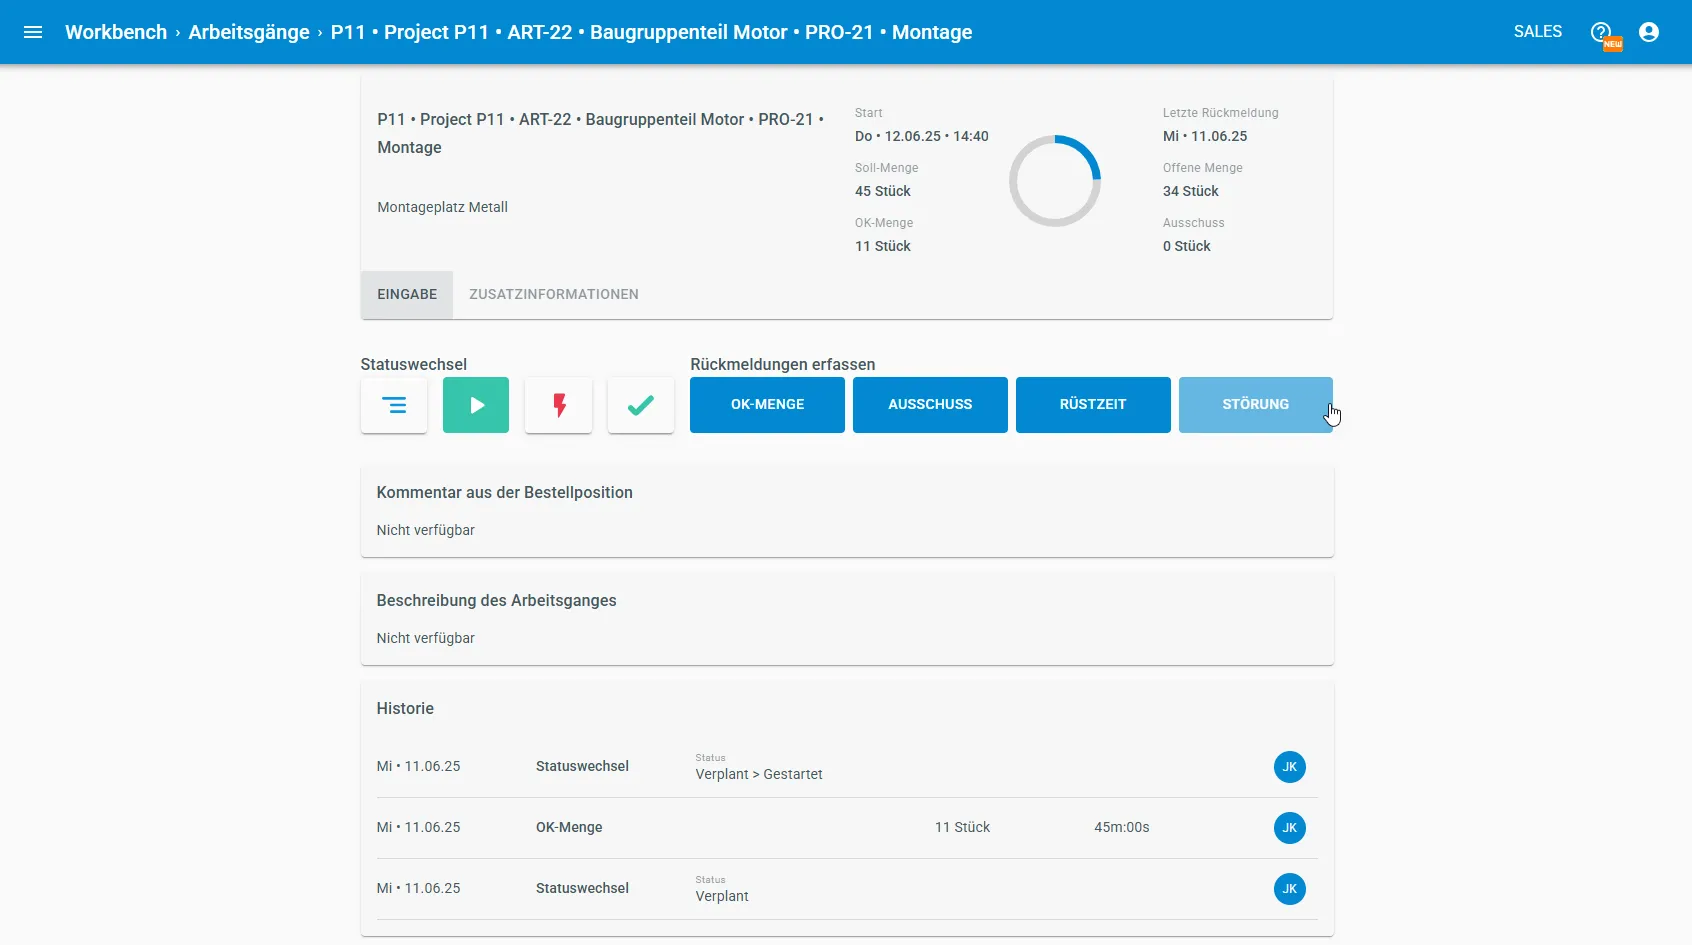Set status to planned via list icon
1692x945 pixels.
[x=394, y=405]
